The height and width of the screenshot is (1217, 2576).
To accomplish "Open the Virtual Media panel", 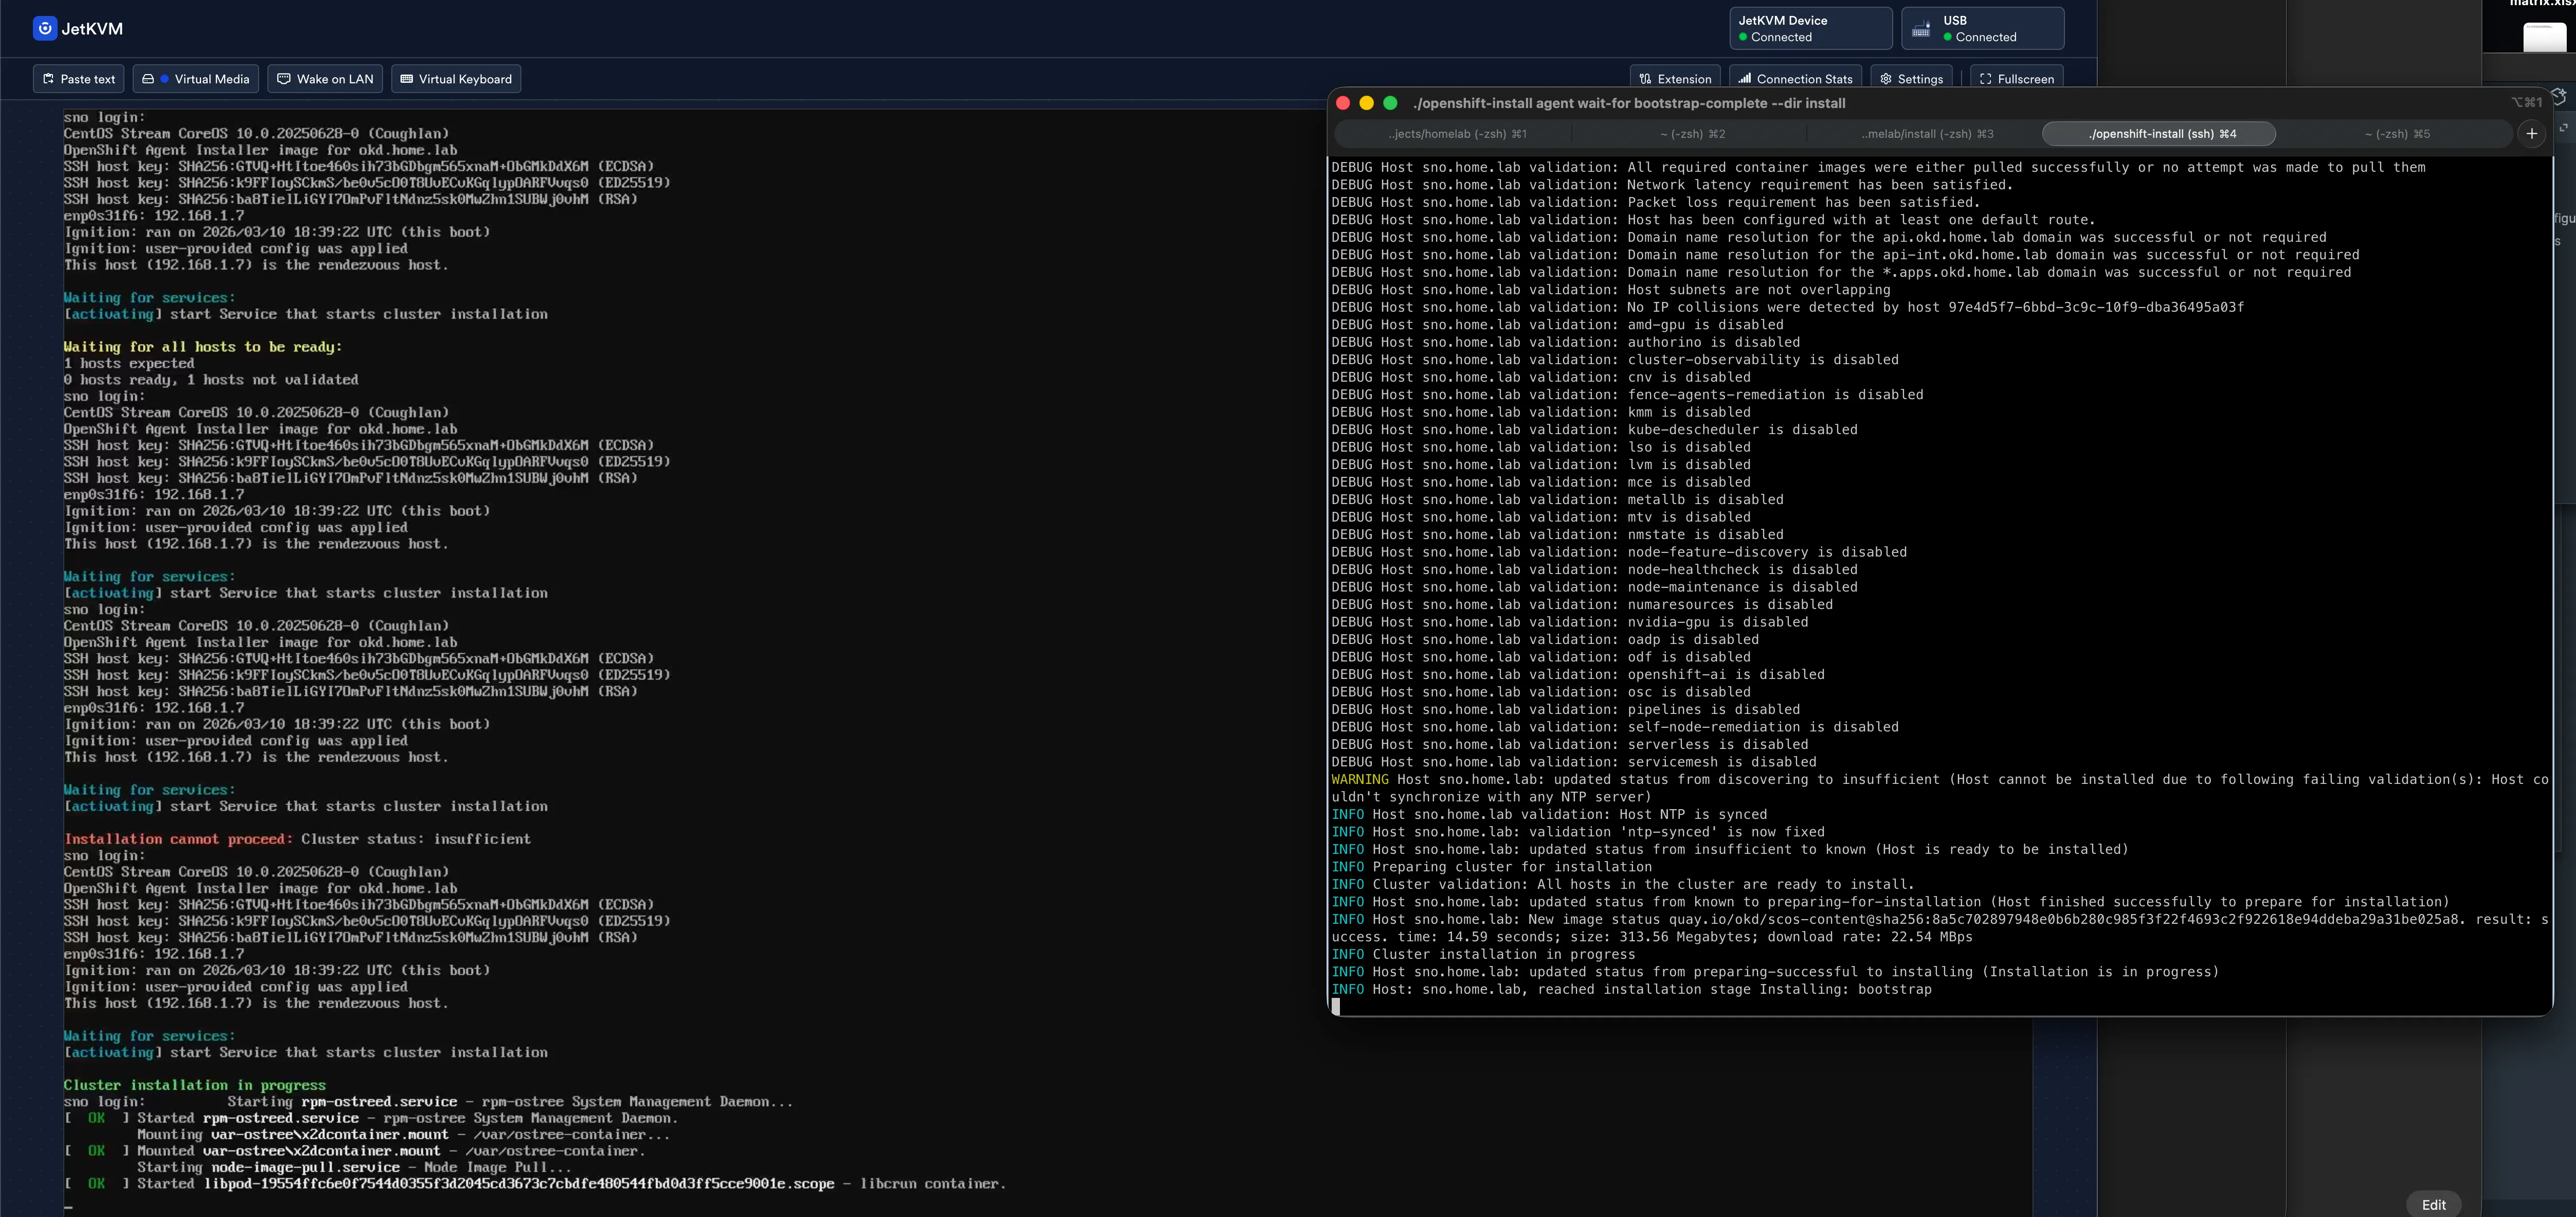I will 196,79.
